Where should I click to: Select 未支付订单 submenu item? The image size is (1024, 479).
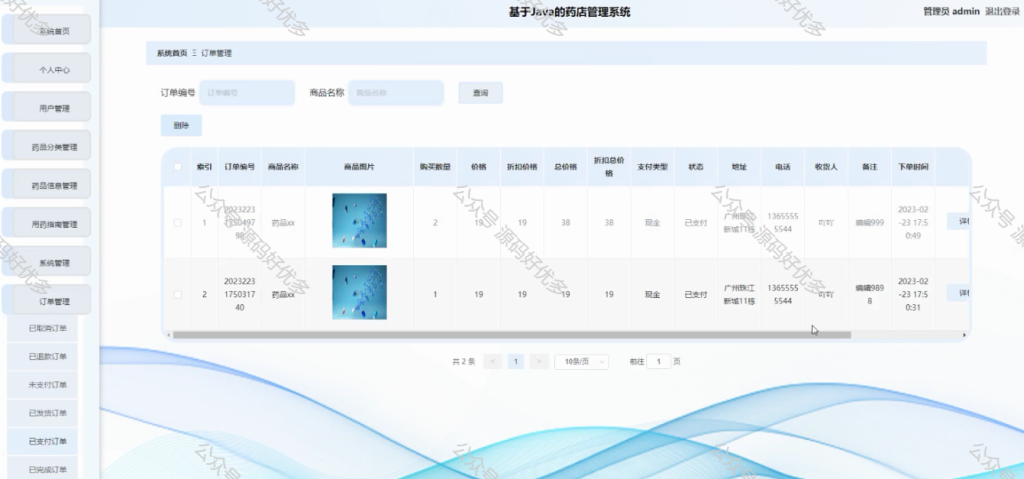pyautogui.click(x=42, y=384)
